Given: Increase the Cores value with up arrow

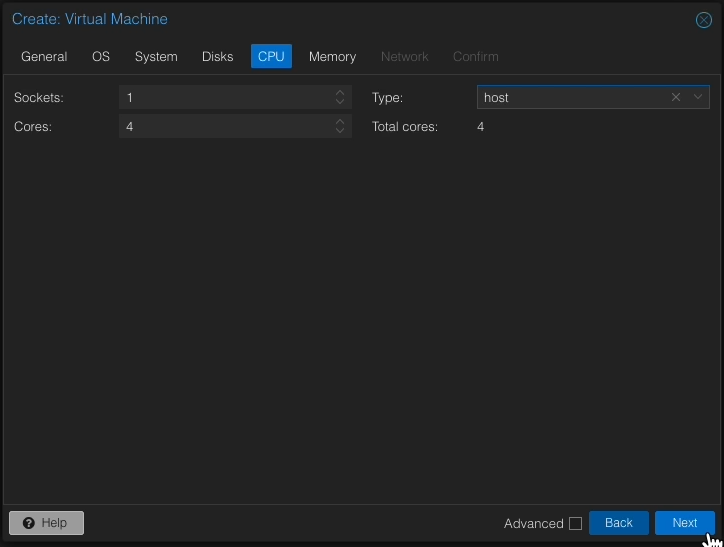Looking at the screenshot, I should tap(340, 121).
